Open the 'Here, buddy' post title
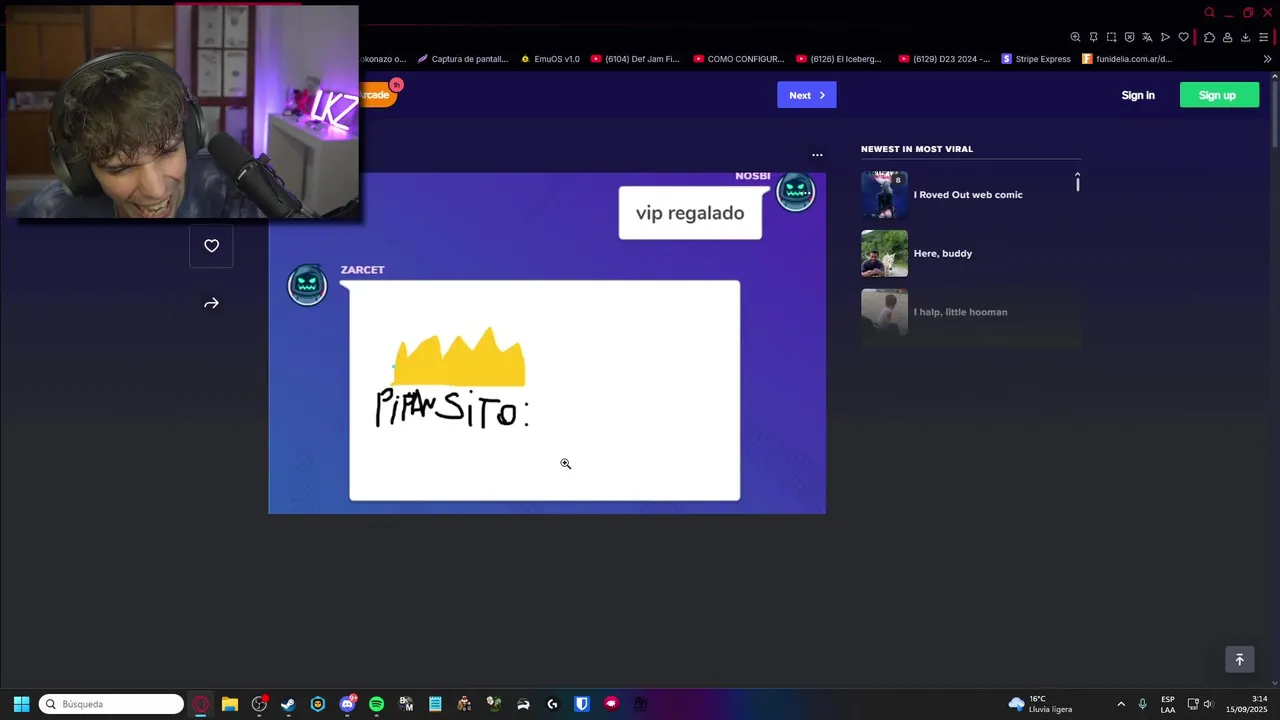Screen dimensions: 1280x720 (x=943, y=254)
